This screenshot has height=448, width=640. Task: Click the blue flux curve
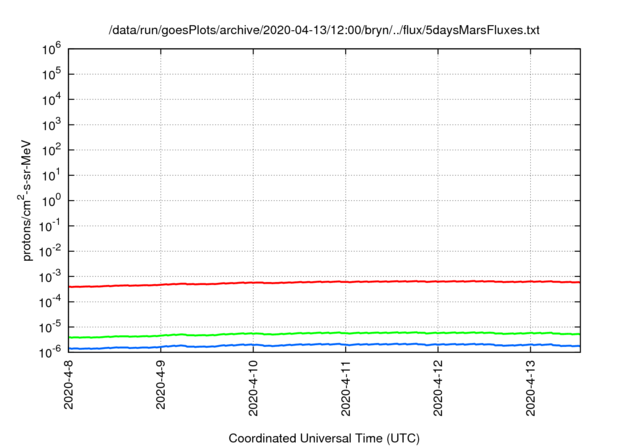pos(324,345)
